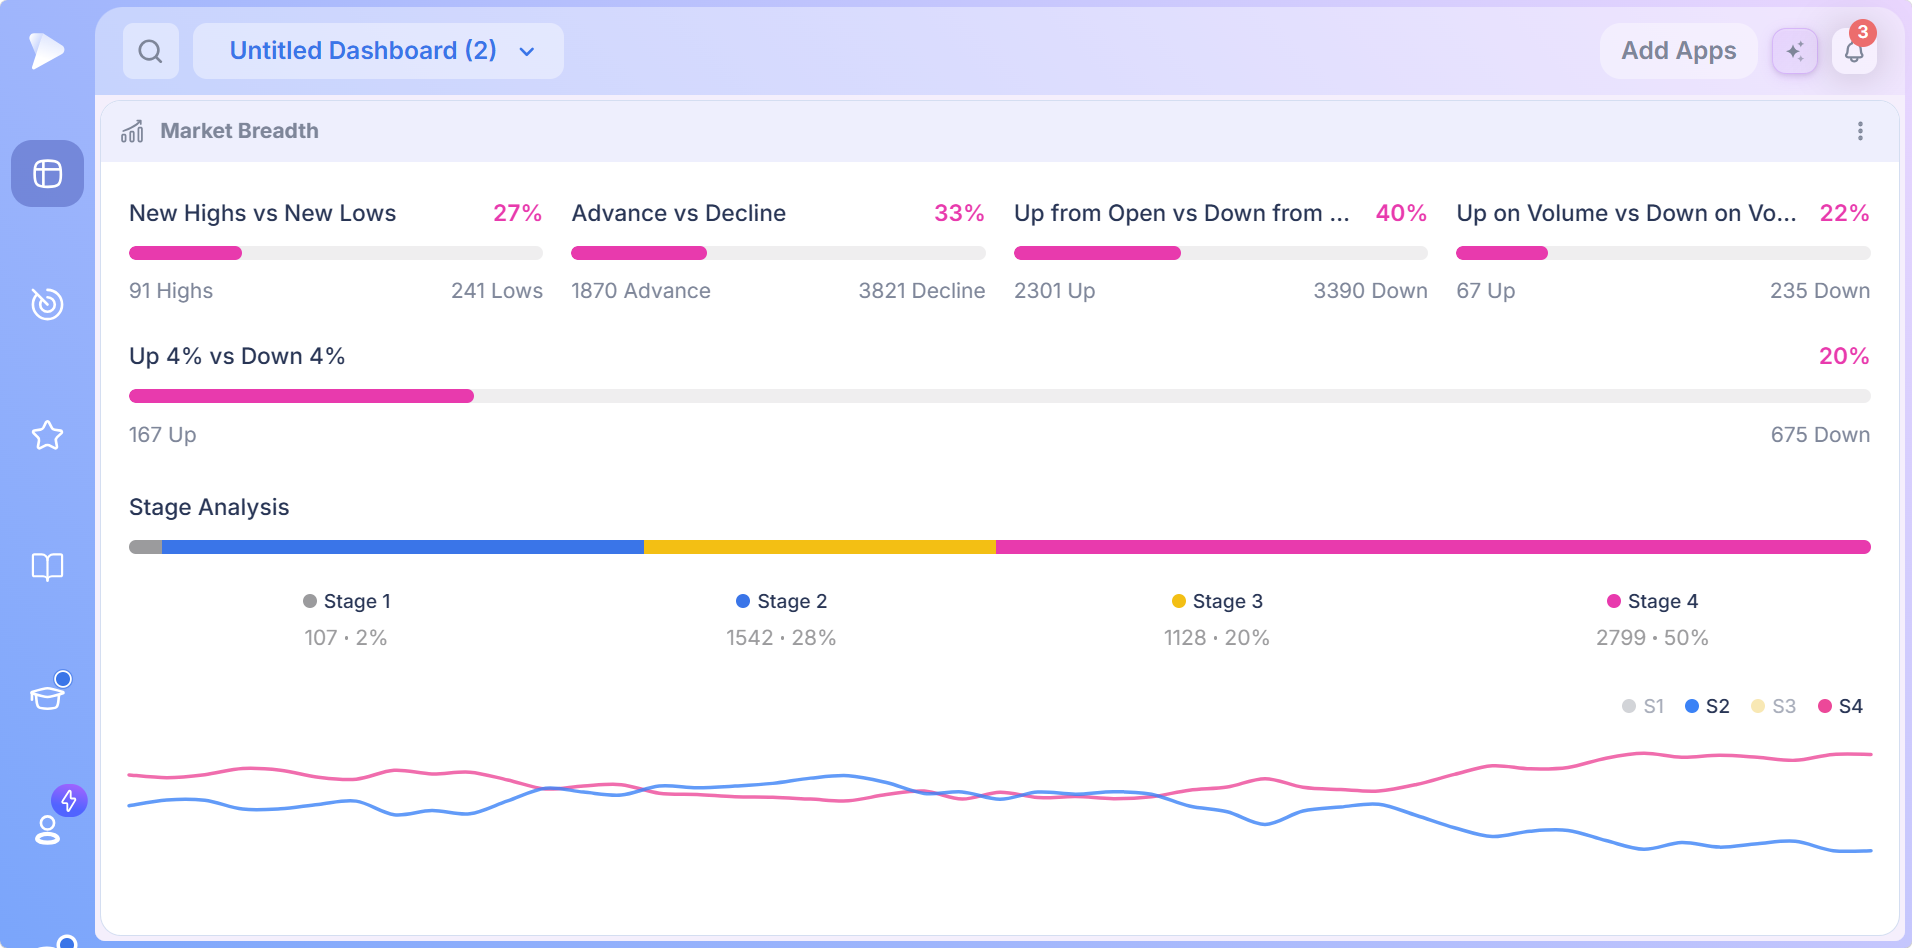Viewport: 1912px width, 948px height.
Task: Click the Advance vs Decline progress bar
Action: (778, 253)
